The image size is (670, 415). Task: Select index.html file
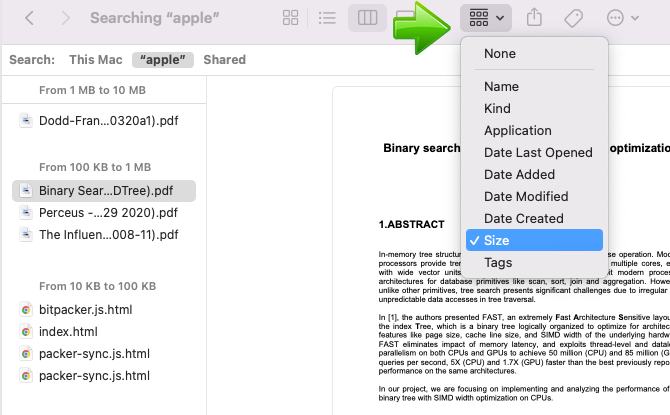pos(104,332)
